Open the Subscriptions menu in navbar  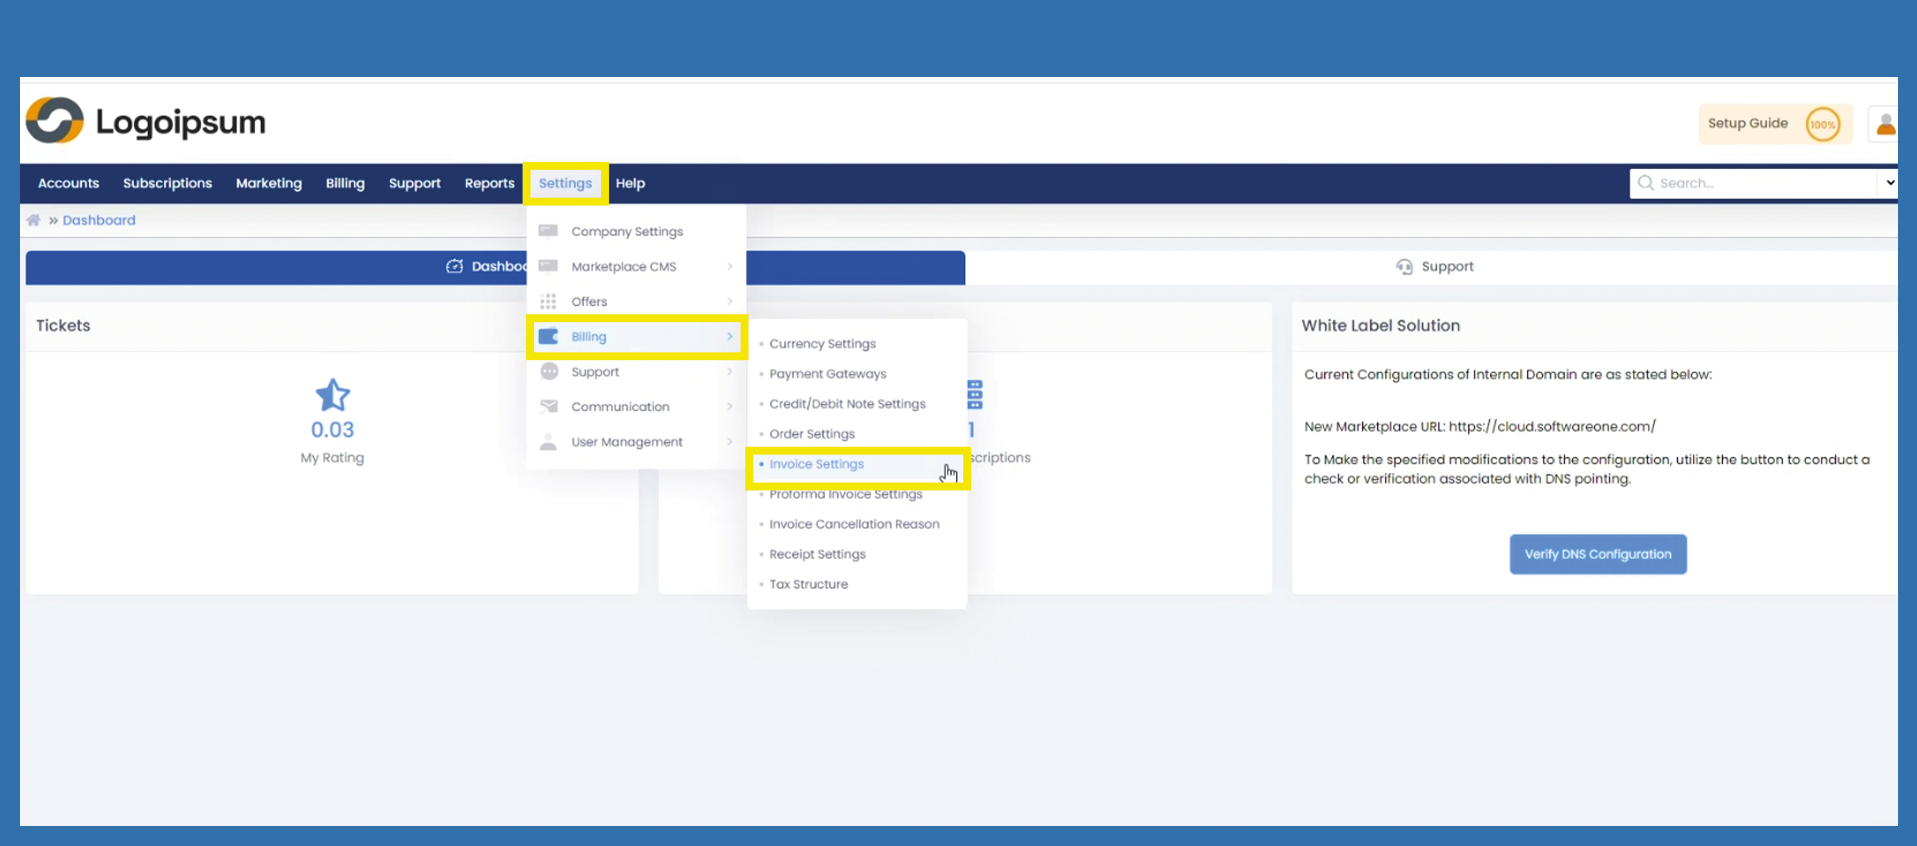point(167,183)
